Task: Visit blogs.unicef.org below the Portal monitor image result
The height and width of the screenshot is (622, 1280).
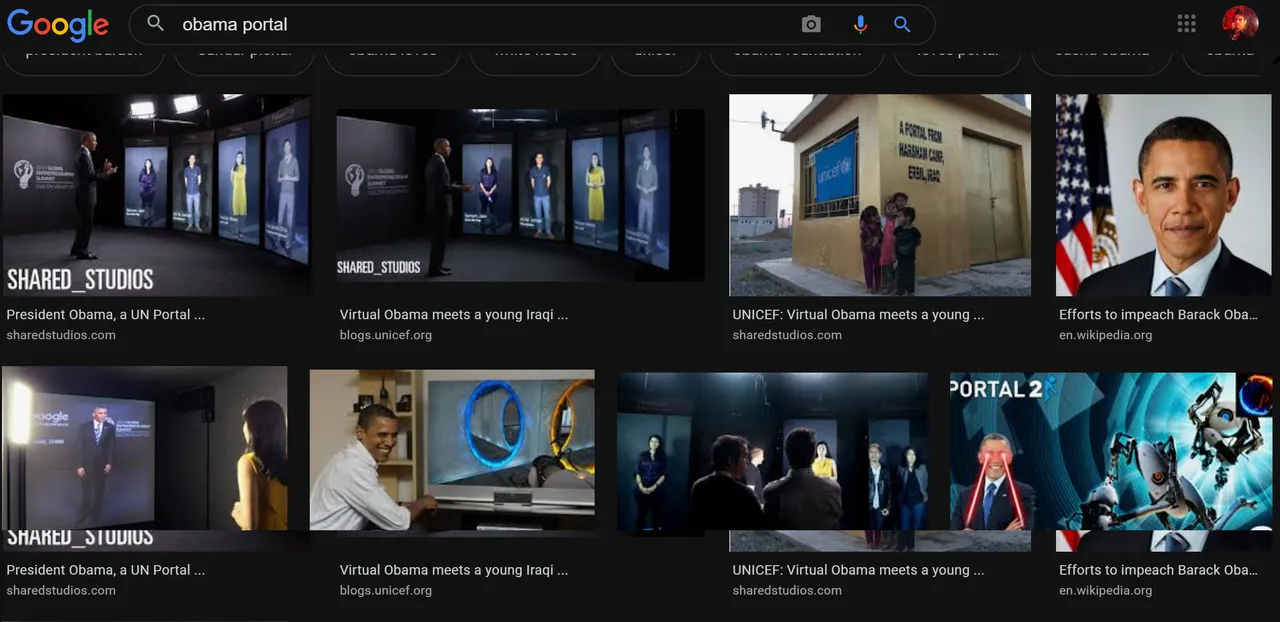Action: (x=386, y=591)
